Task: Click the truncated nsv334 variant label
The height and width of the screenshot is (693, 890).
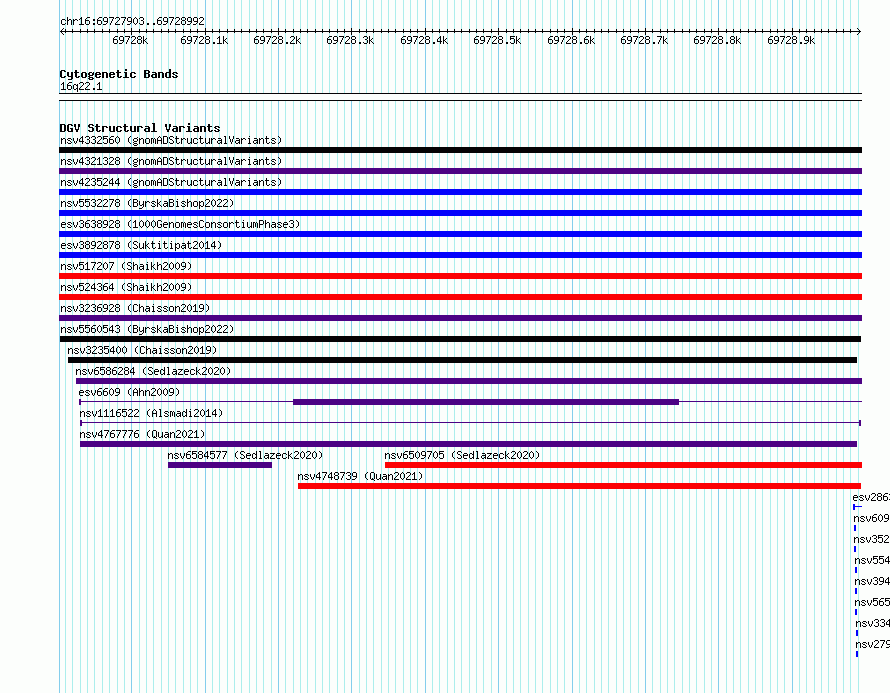Action: pos(872,623)
